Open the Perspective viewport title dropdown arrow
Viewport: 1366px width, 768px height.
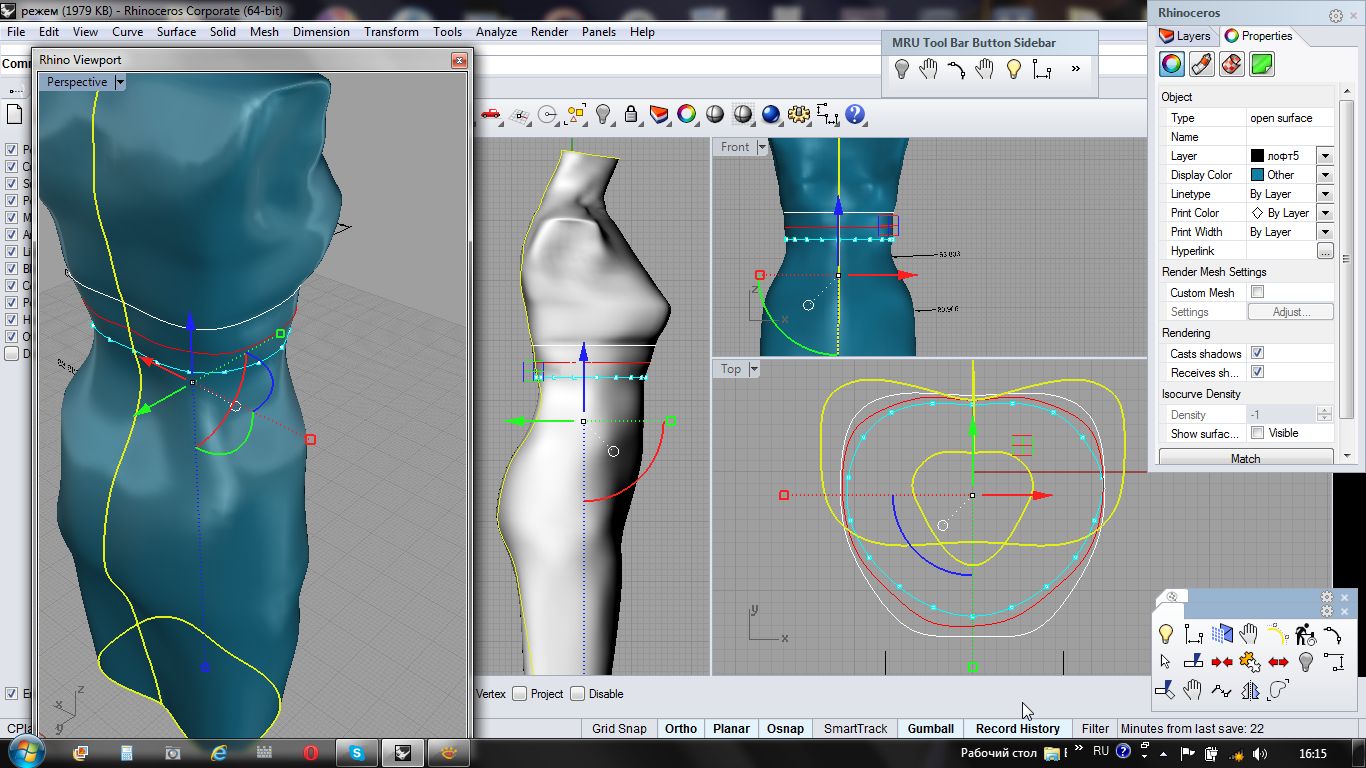(x=120, y=82)
